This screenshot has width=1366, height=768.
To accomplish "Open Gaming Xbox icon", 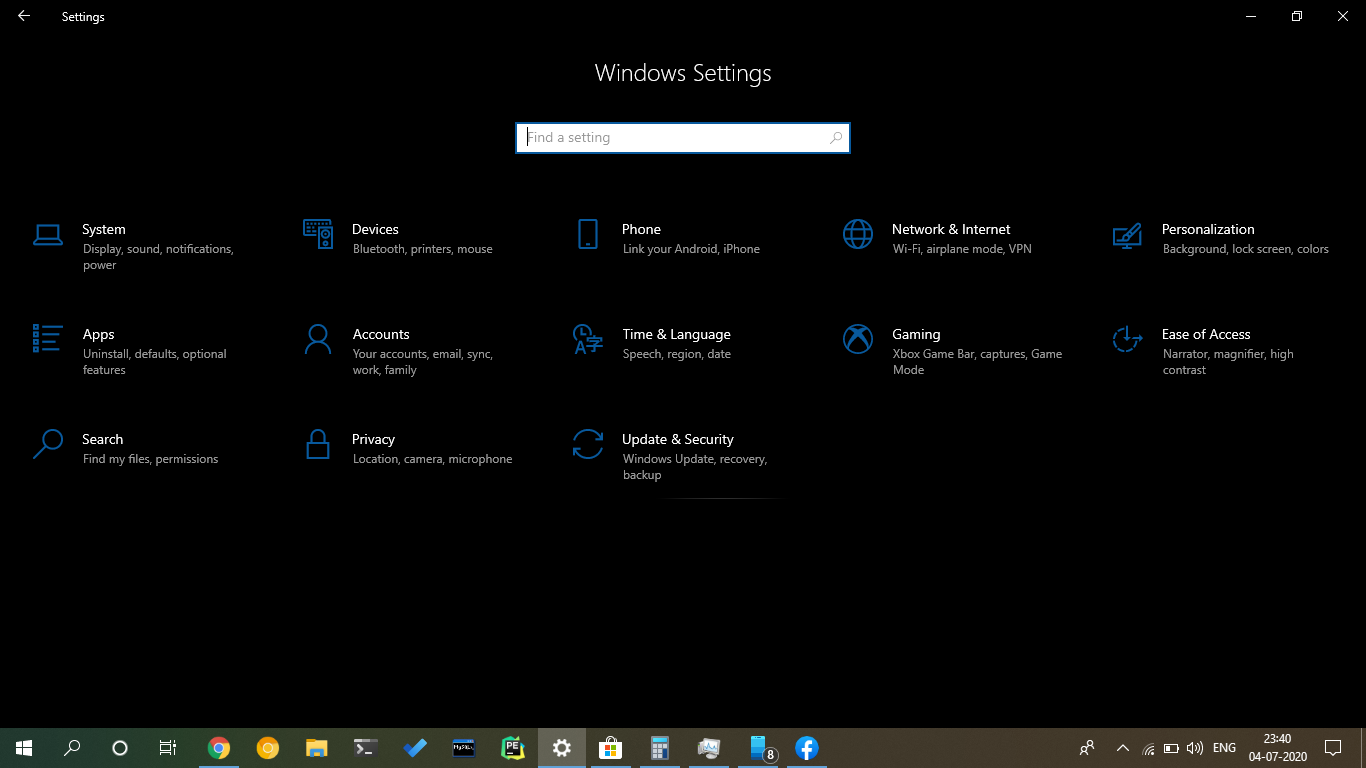I will (x=858, y=339).
